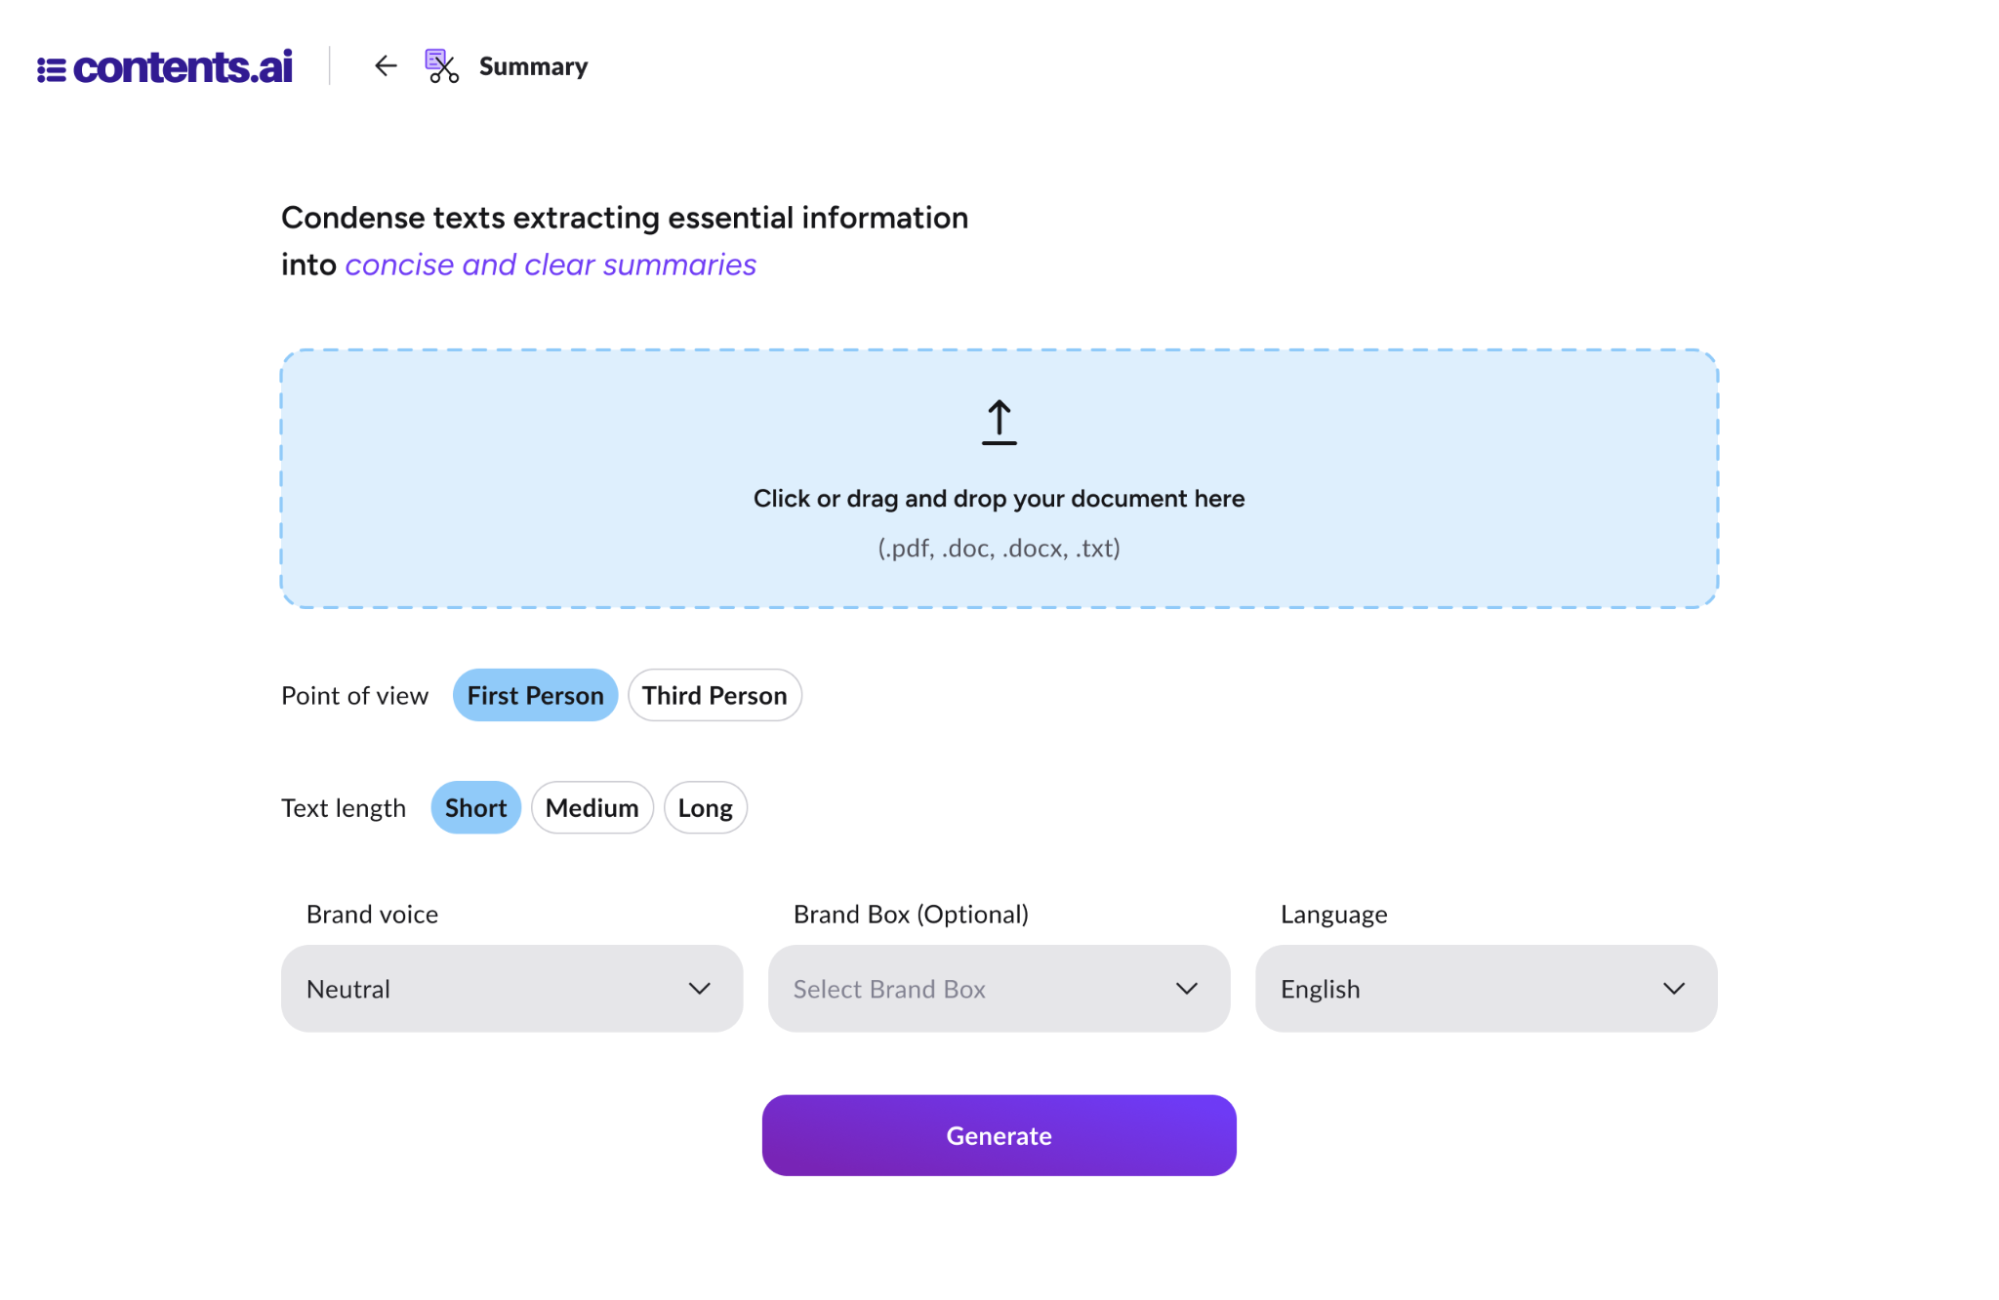Set text length to Long

[705, 808]
